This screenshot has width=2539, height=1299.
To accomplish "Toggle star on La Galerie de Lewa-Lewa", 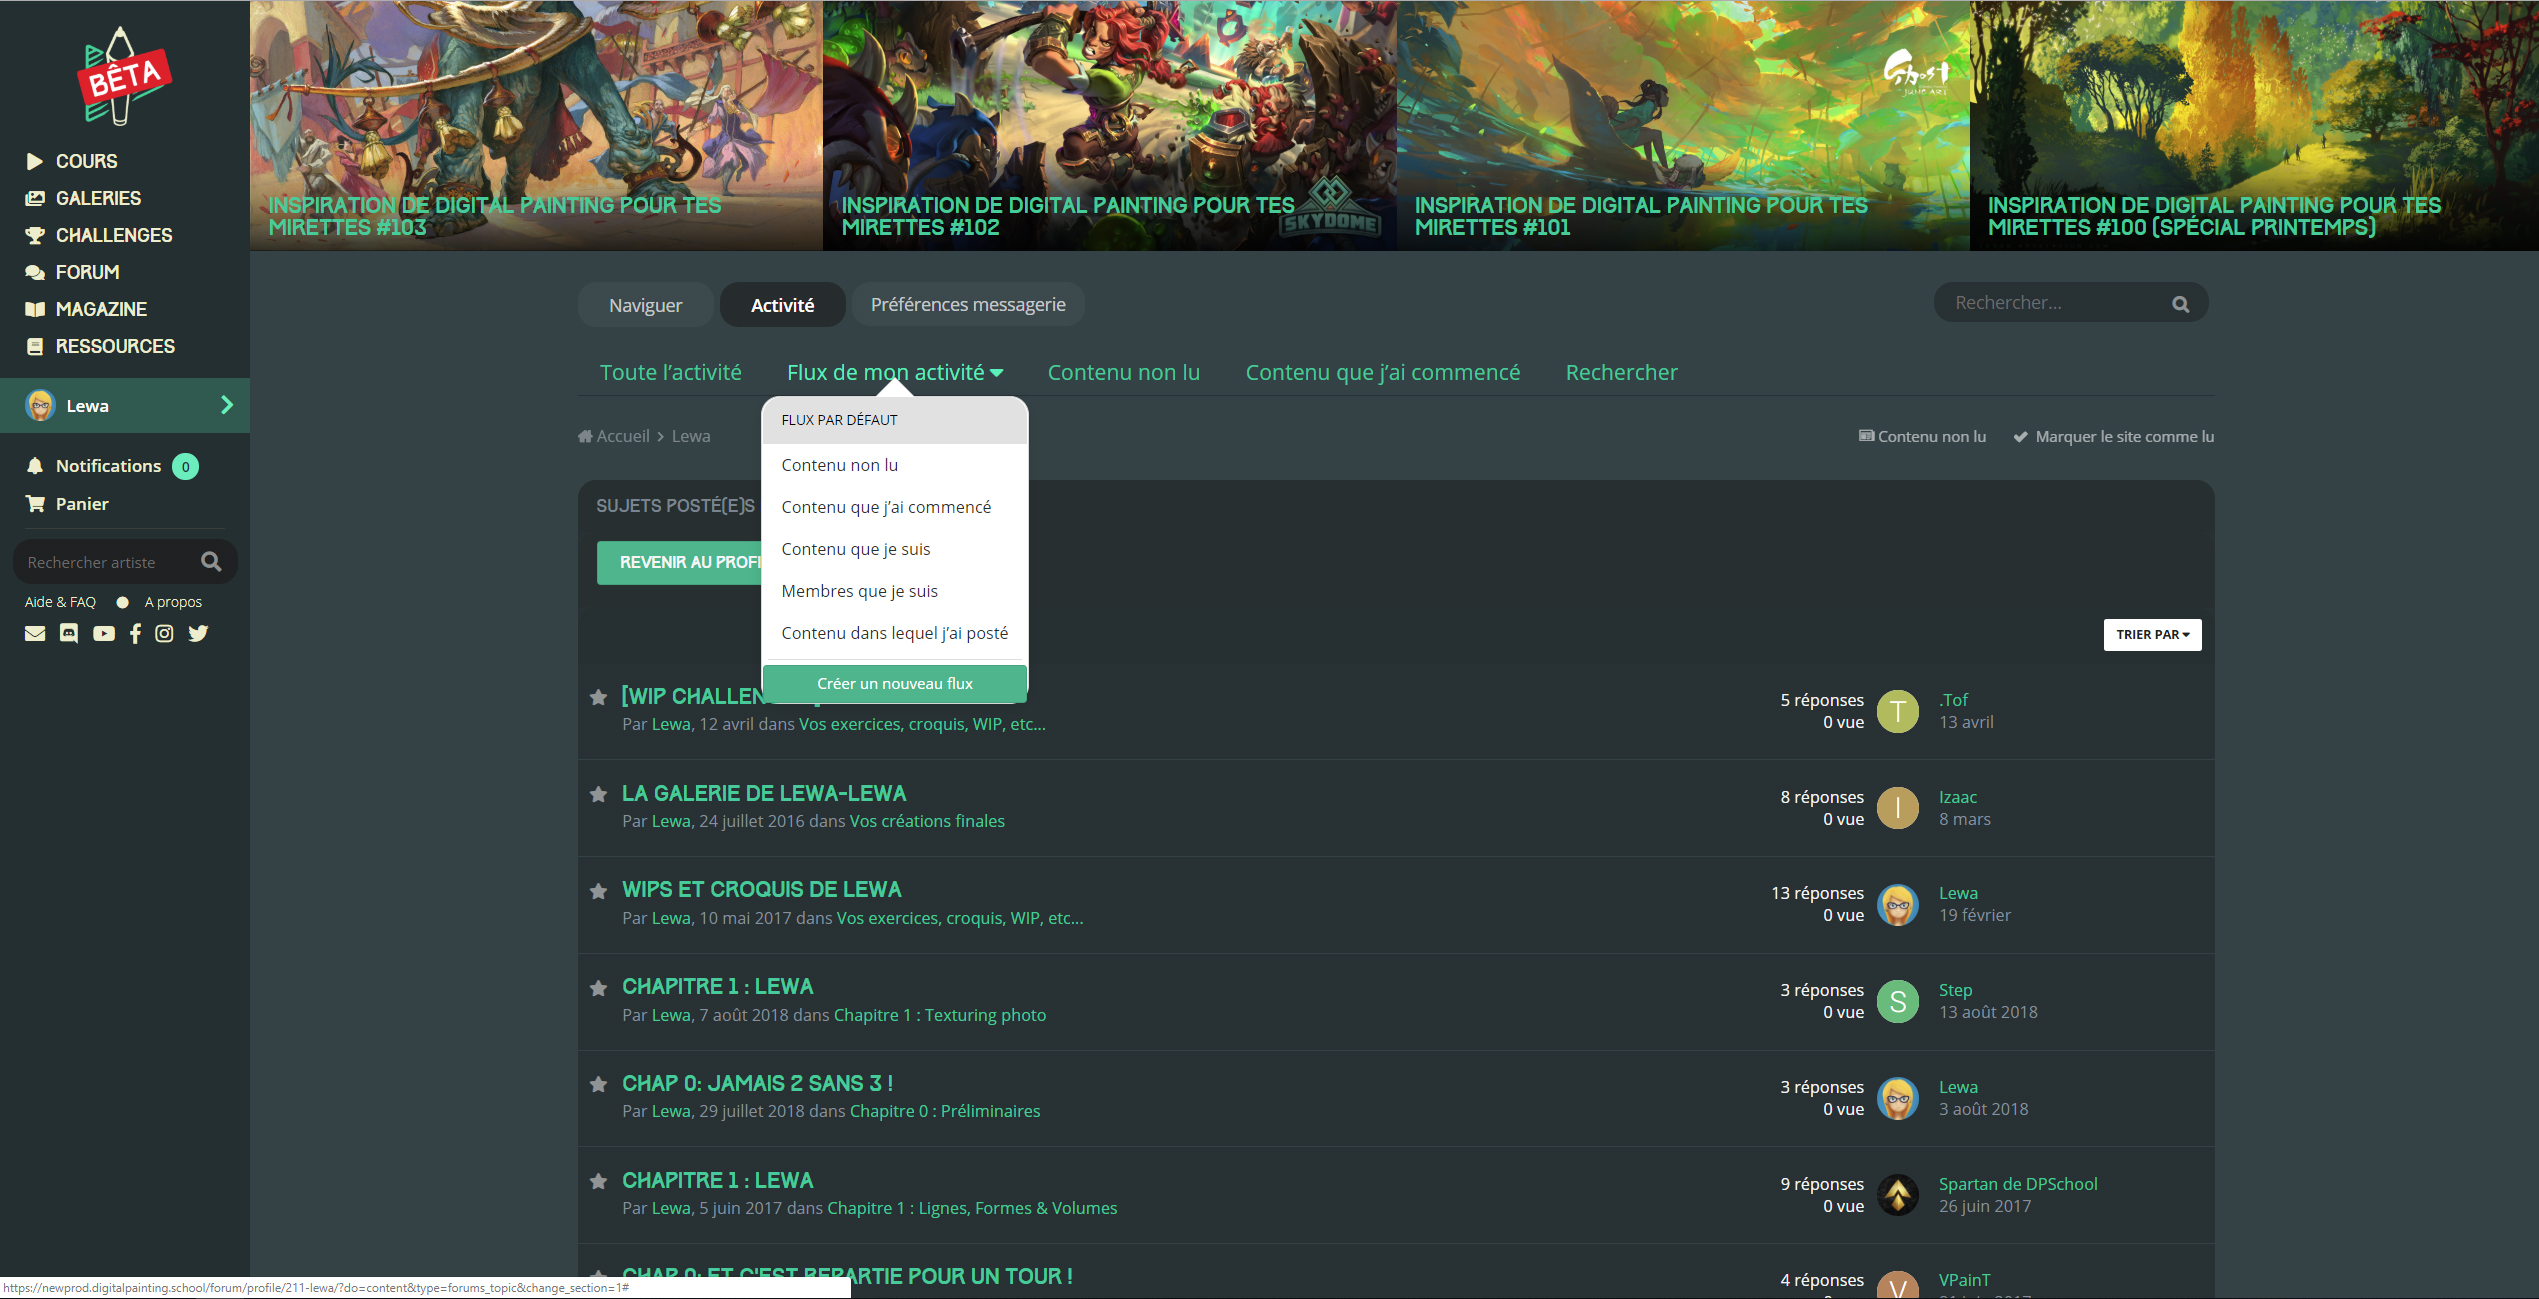I will point(599,795).
